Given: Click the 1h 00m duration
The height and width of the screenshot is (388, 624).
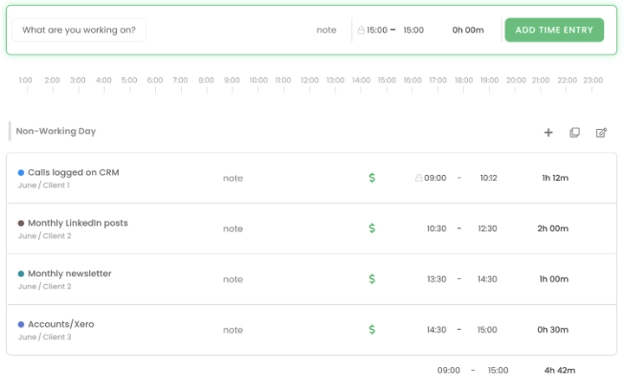Looking at the screenshot, I should click(554, 279).
